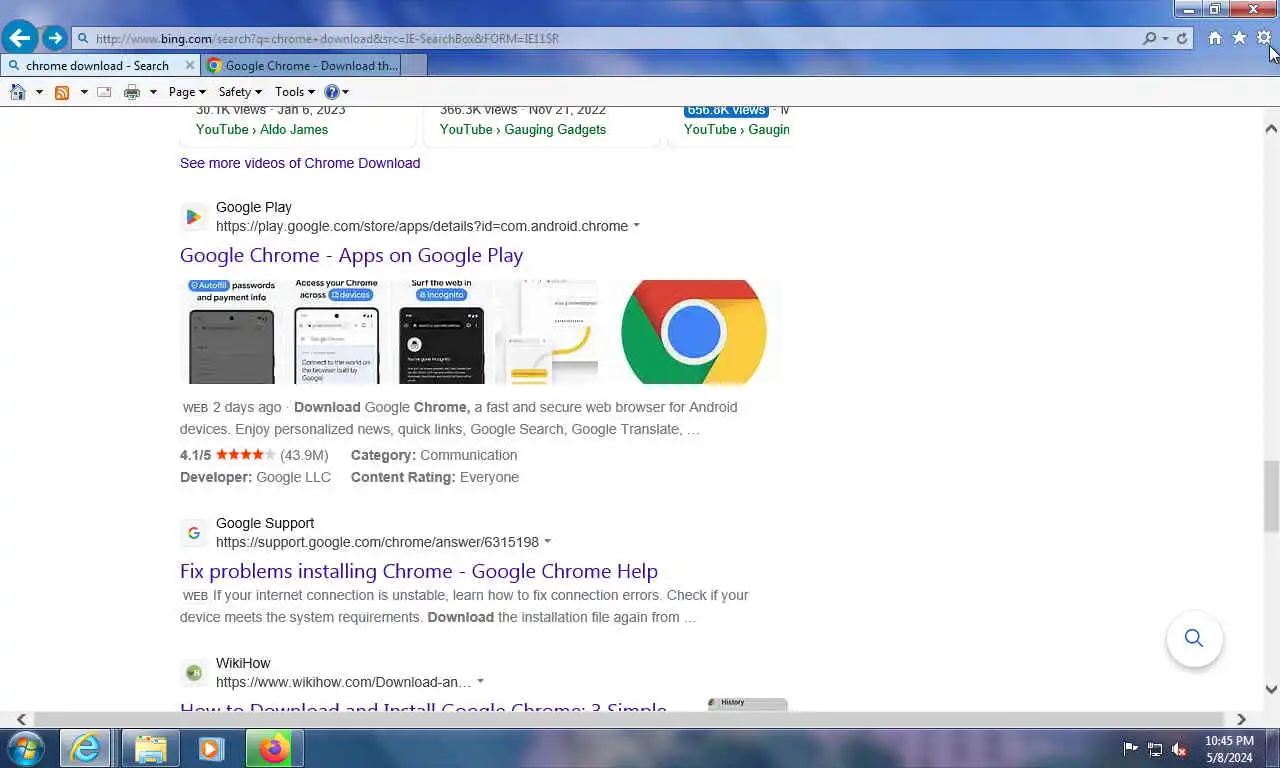This screenshot has width=1280, height=768.
Task: Expand the address bar search dropdown arrow
Action: tap(1165, 39)
